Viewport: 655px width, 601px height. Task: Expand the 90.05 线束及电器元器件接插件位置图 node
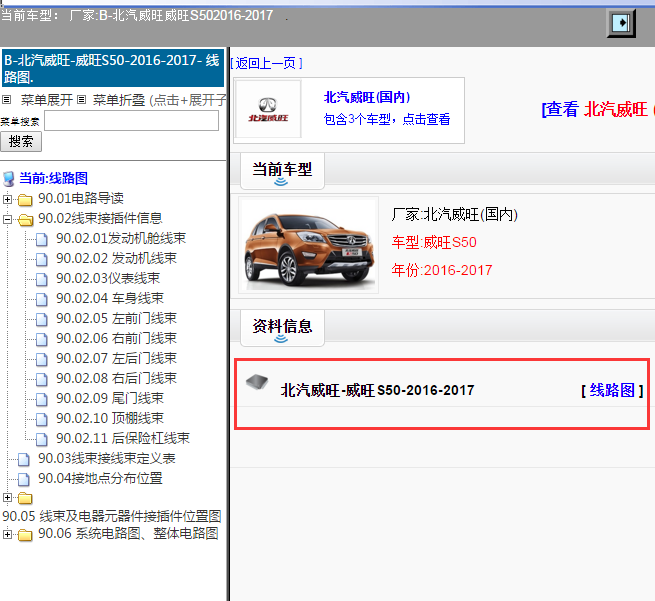pyautogui.click(x=7, y=497)
